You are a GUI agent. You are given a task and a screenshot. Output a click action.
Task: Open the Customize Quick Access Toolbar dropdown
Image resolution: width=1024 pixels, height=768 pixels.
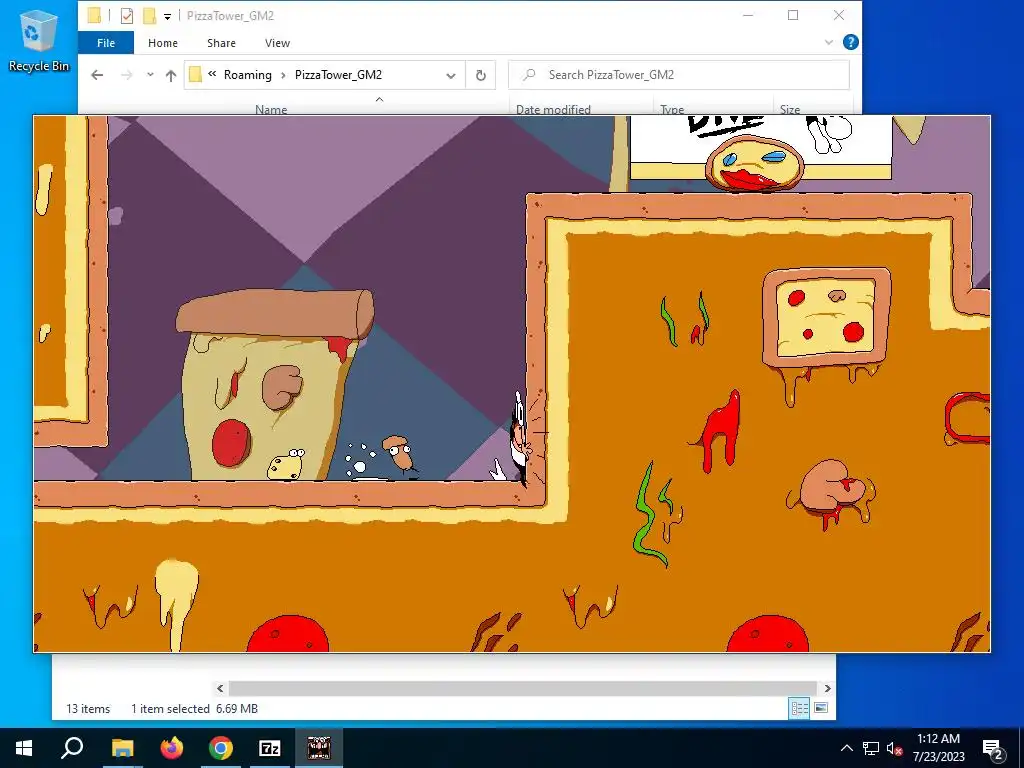pos(168,16)
